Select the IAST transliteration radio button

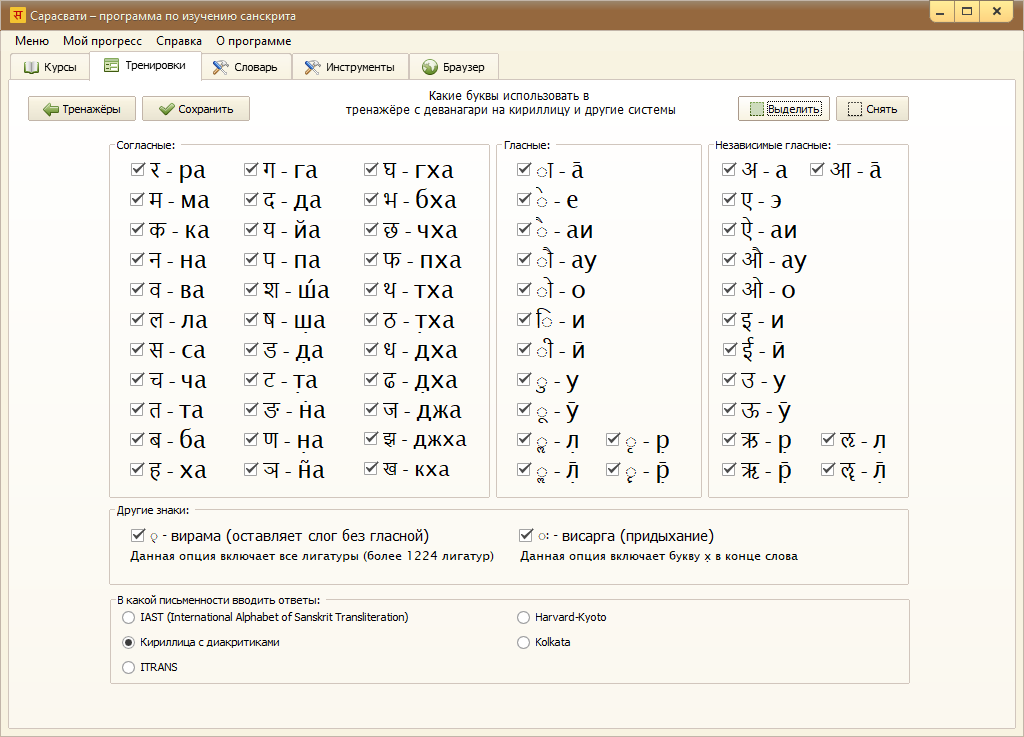click(127, 618)
